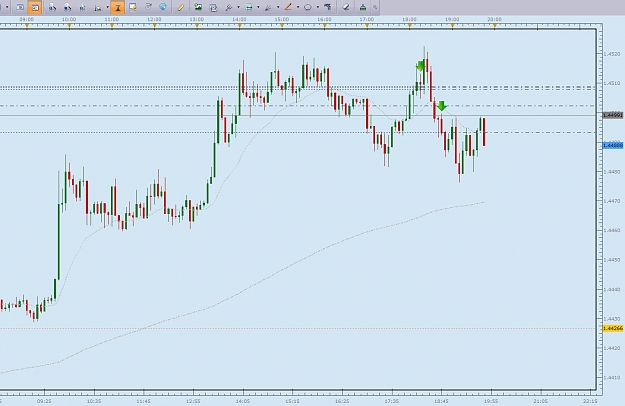Click the third of the three people-style toolbar icons
Viewport: 625px width, 406px height.
pyautogui.click(x=82, y=8)
